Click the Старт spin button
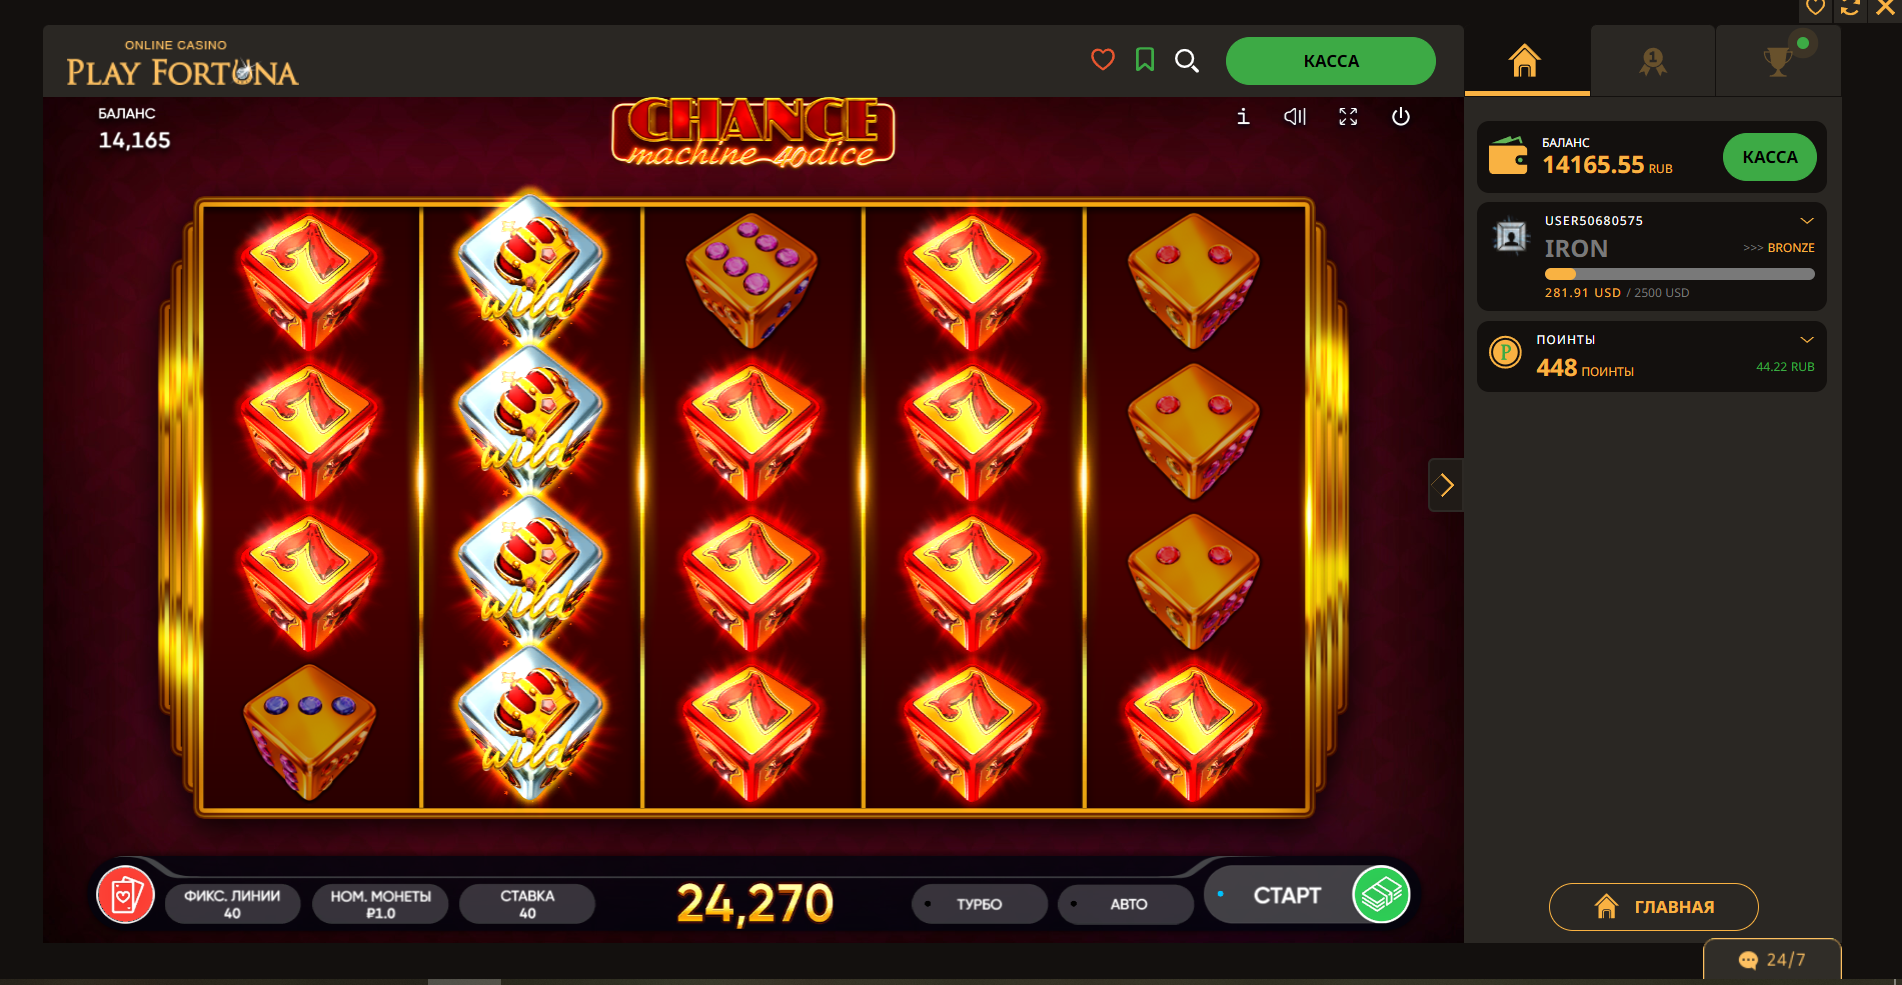Screen dimensions: 1902x985 [1288, 895]
